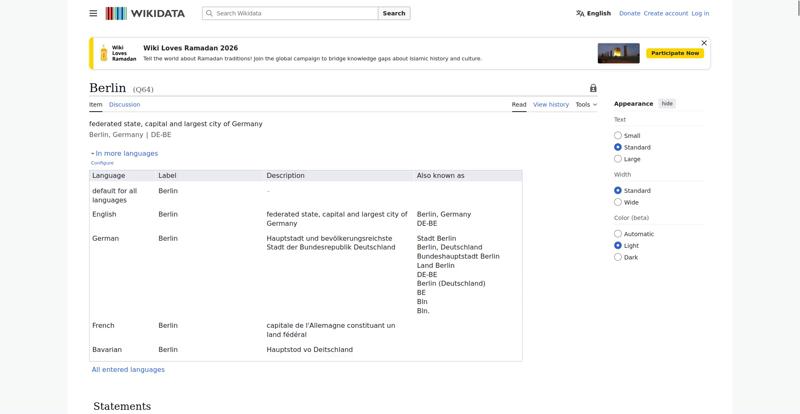
Task: Select Automatic color mode
Action: [618, 234]
